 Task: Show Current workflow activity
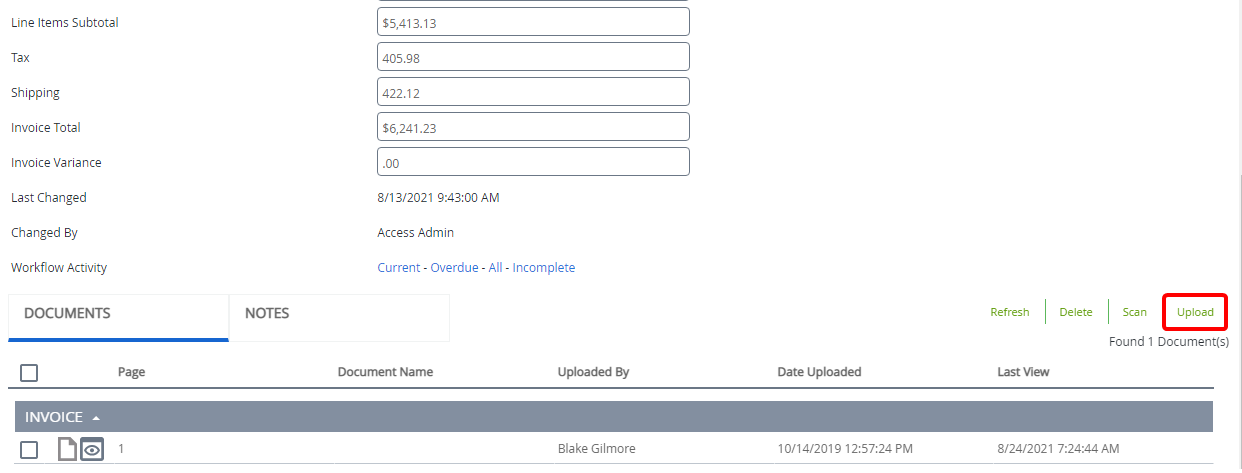point(398,268)
